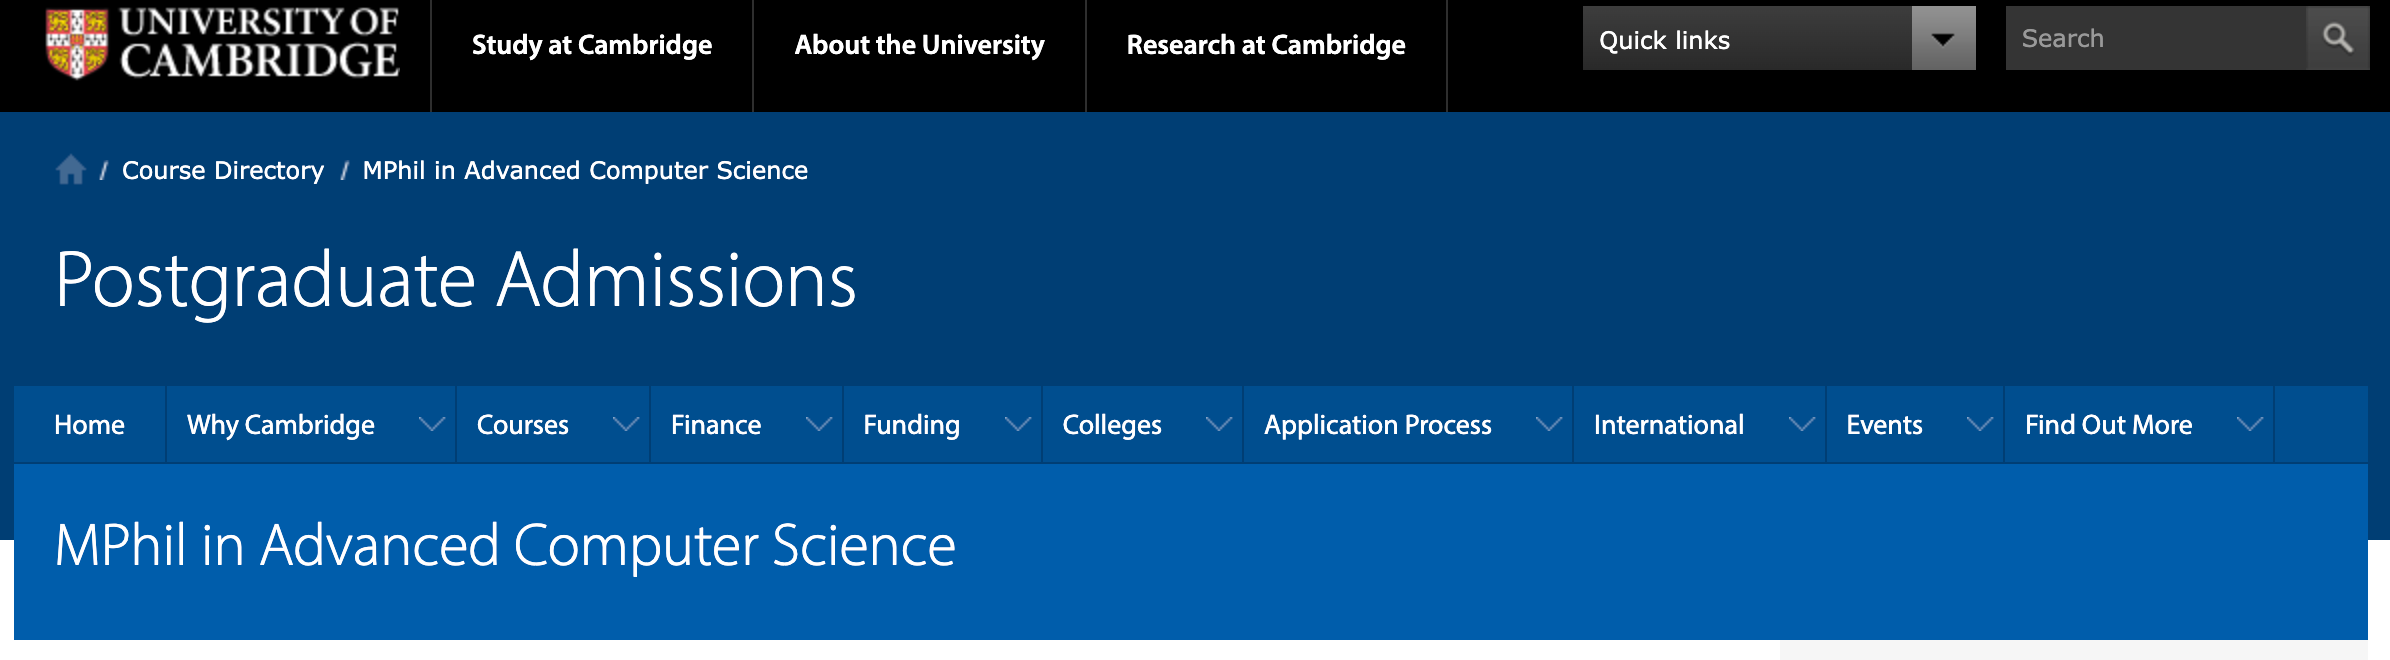This screenshot has width=2390, height=660.
Task: Open the Quick links dropdown arrow
Action: point(1943,38)
